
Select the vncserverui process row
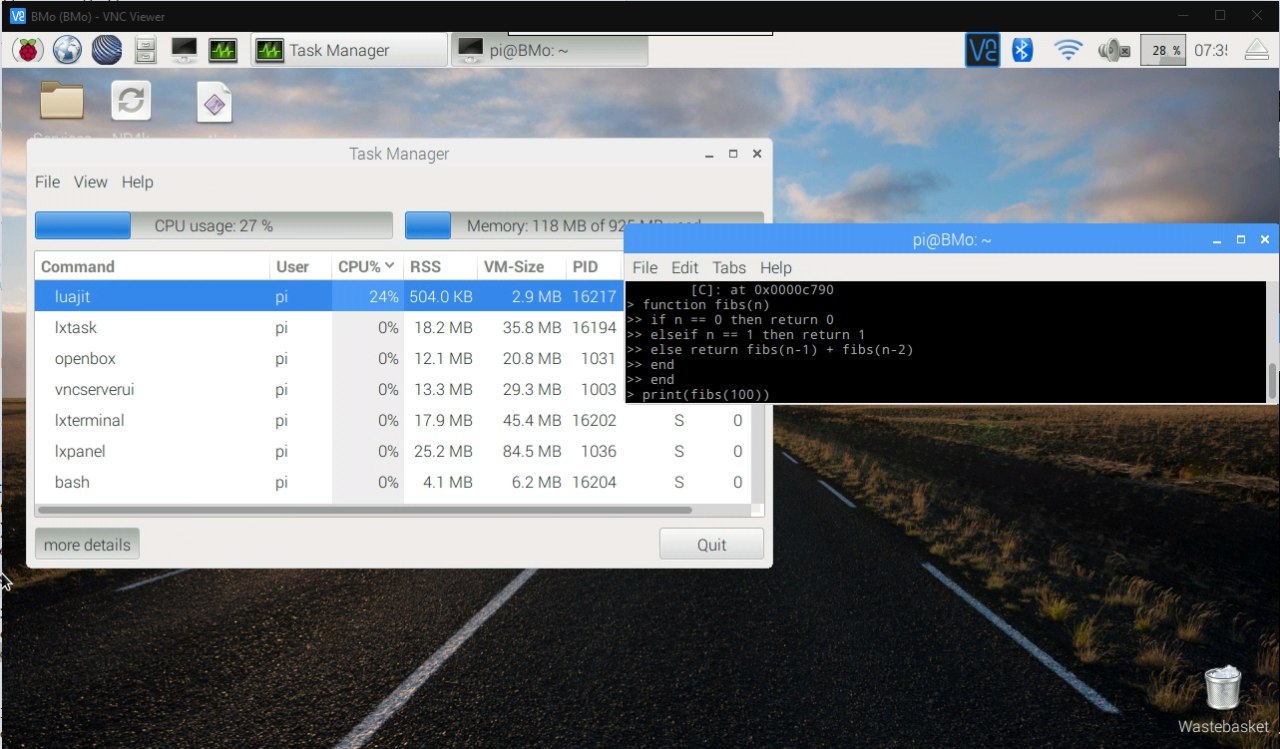(328, 389)
